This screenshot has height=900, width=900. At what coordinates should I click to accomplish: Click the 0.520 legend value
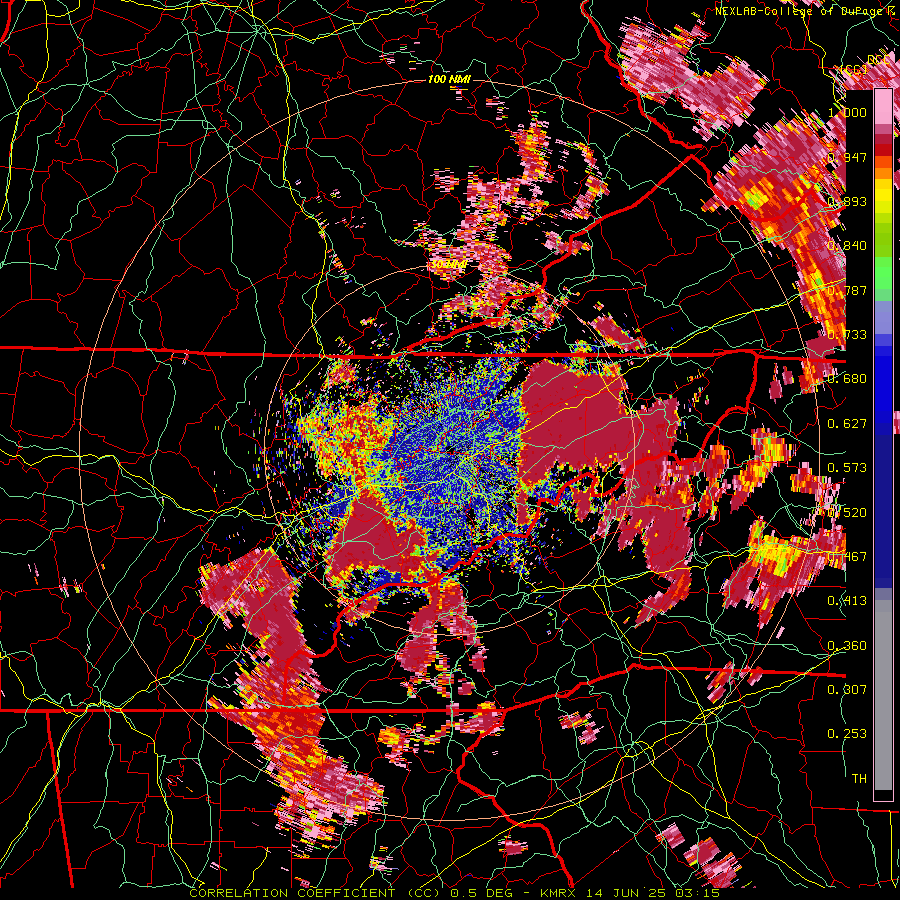847,513
